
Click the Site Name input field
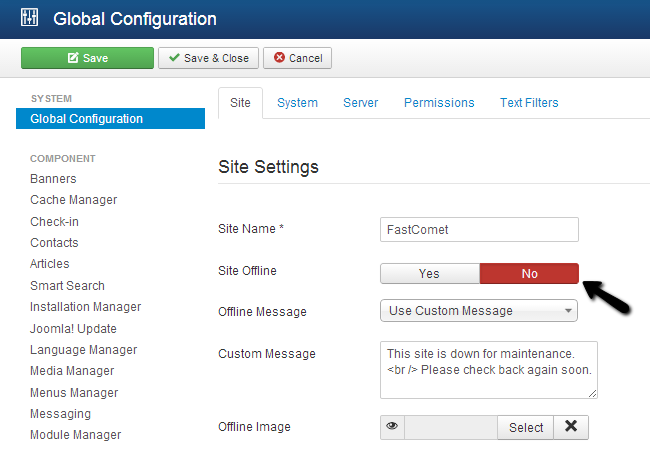[479, 230]
